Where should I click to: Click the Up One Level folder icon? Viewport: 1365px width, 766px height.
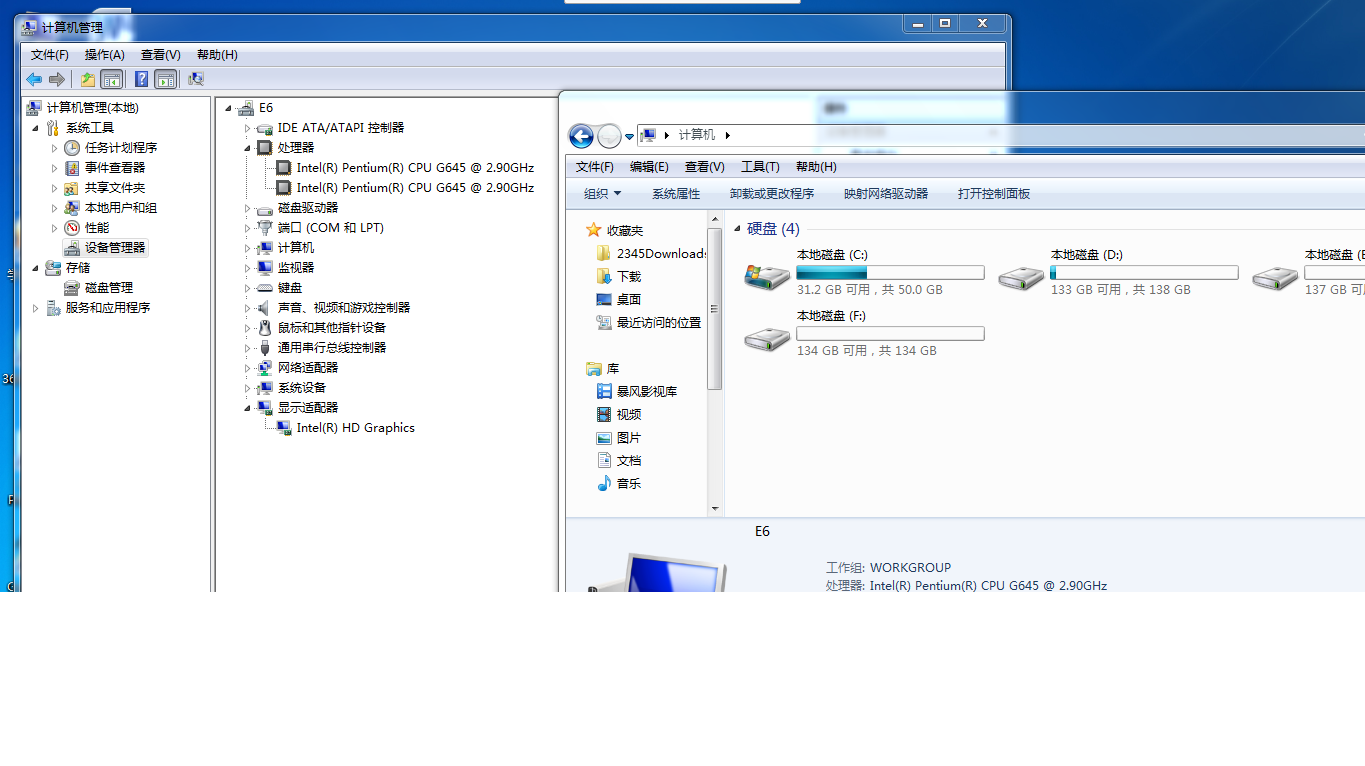point(88,79)
